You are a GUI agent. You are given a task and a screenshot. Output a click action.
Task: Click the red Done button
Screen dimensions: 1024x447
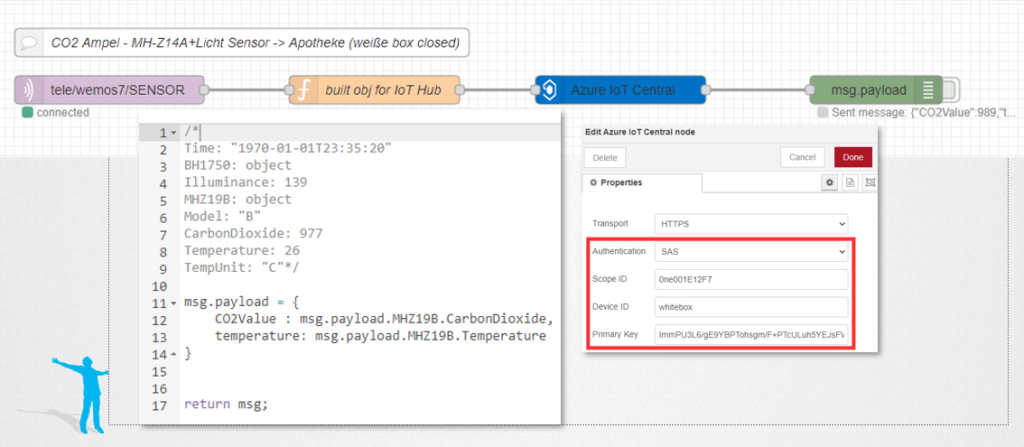852,157
